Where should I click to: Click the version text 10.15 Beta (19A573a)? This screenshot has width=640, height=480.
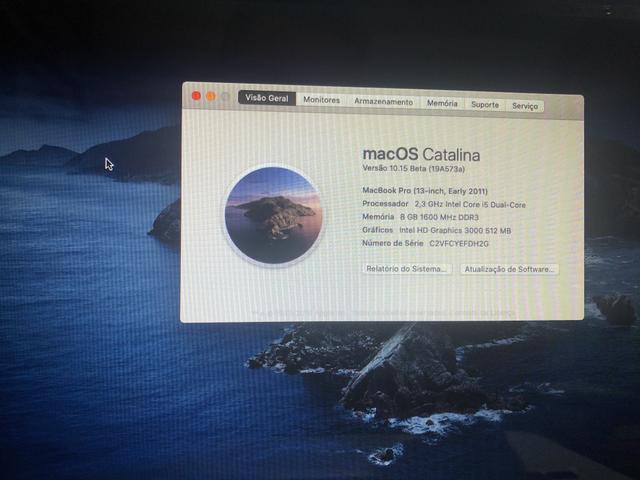414,168
